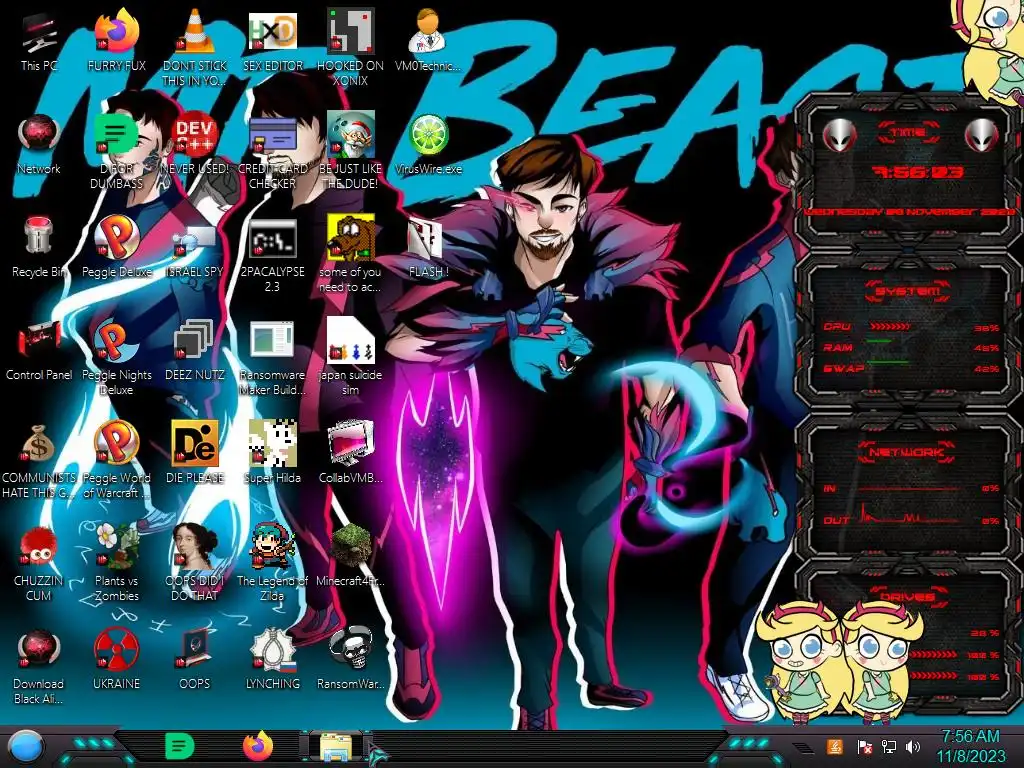Open the HxD SEX EDITOR shortcut
The height and width of the screenshot is (768, 1024).
(272, 42)
